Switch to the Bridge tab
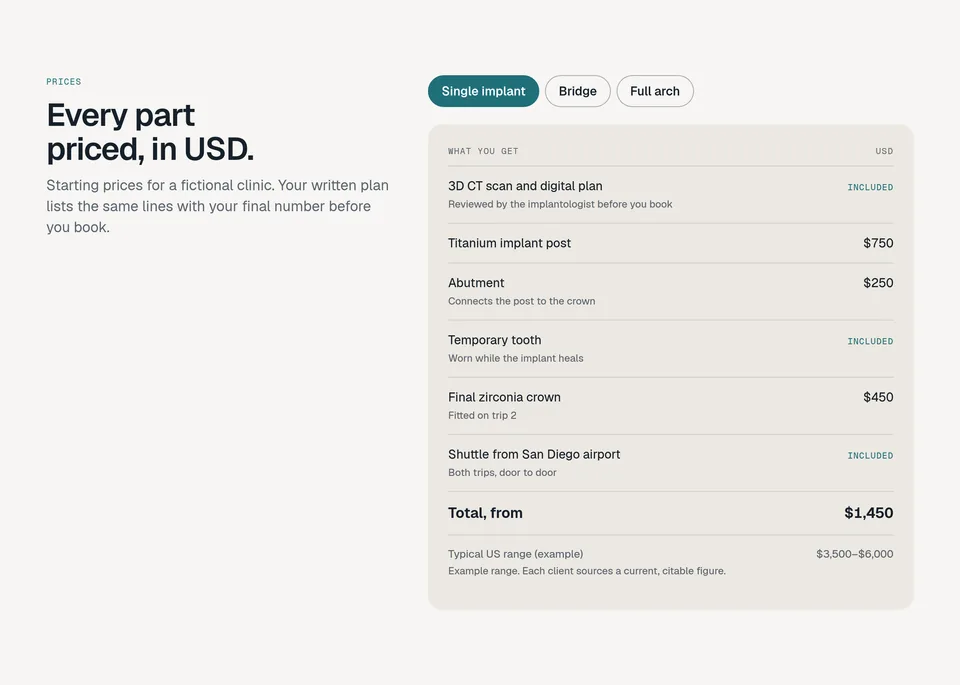Screen dimensions: 960x685 click(x=577, y=91)
